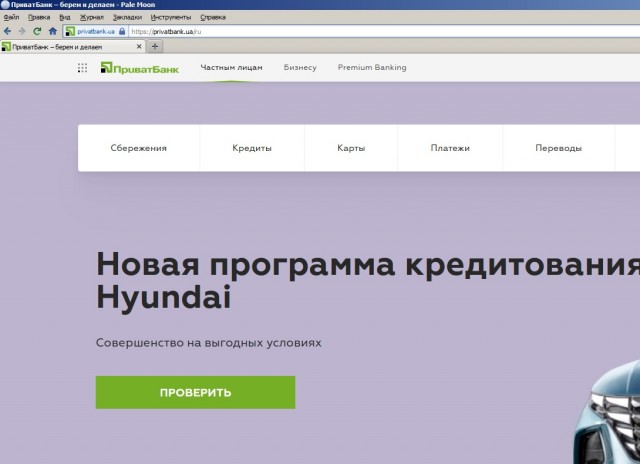Image resolution: width=640 pixels, height=464 pixels.
Task: Open the Карты category
Action: [x=351, y=148]
